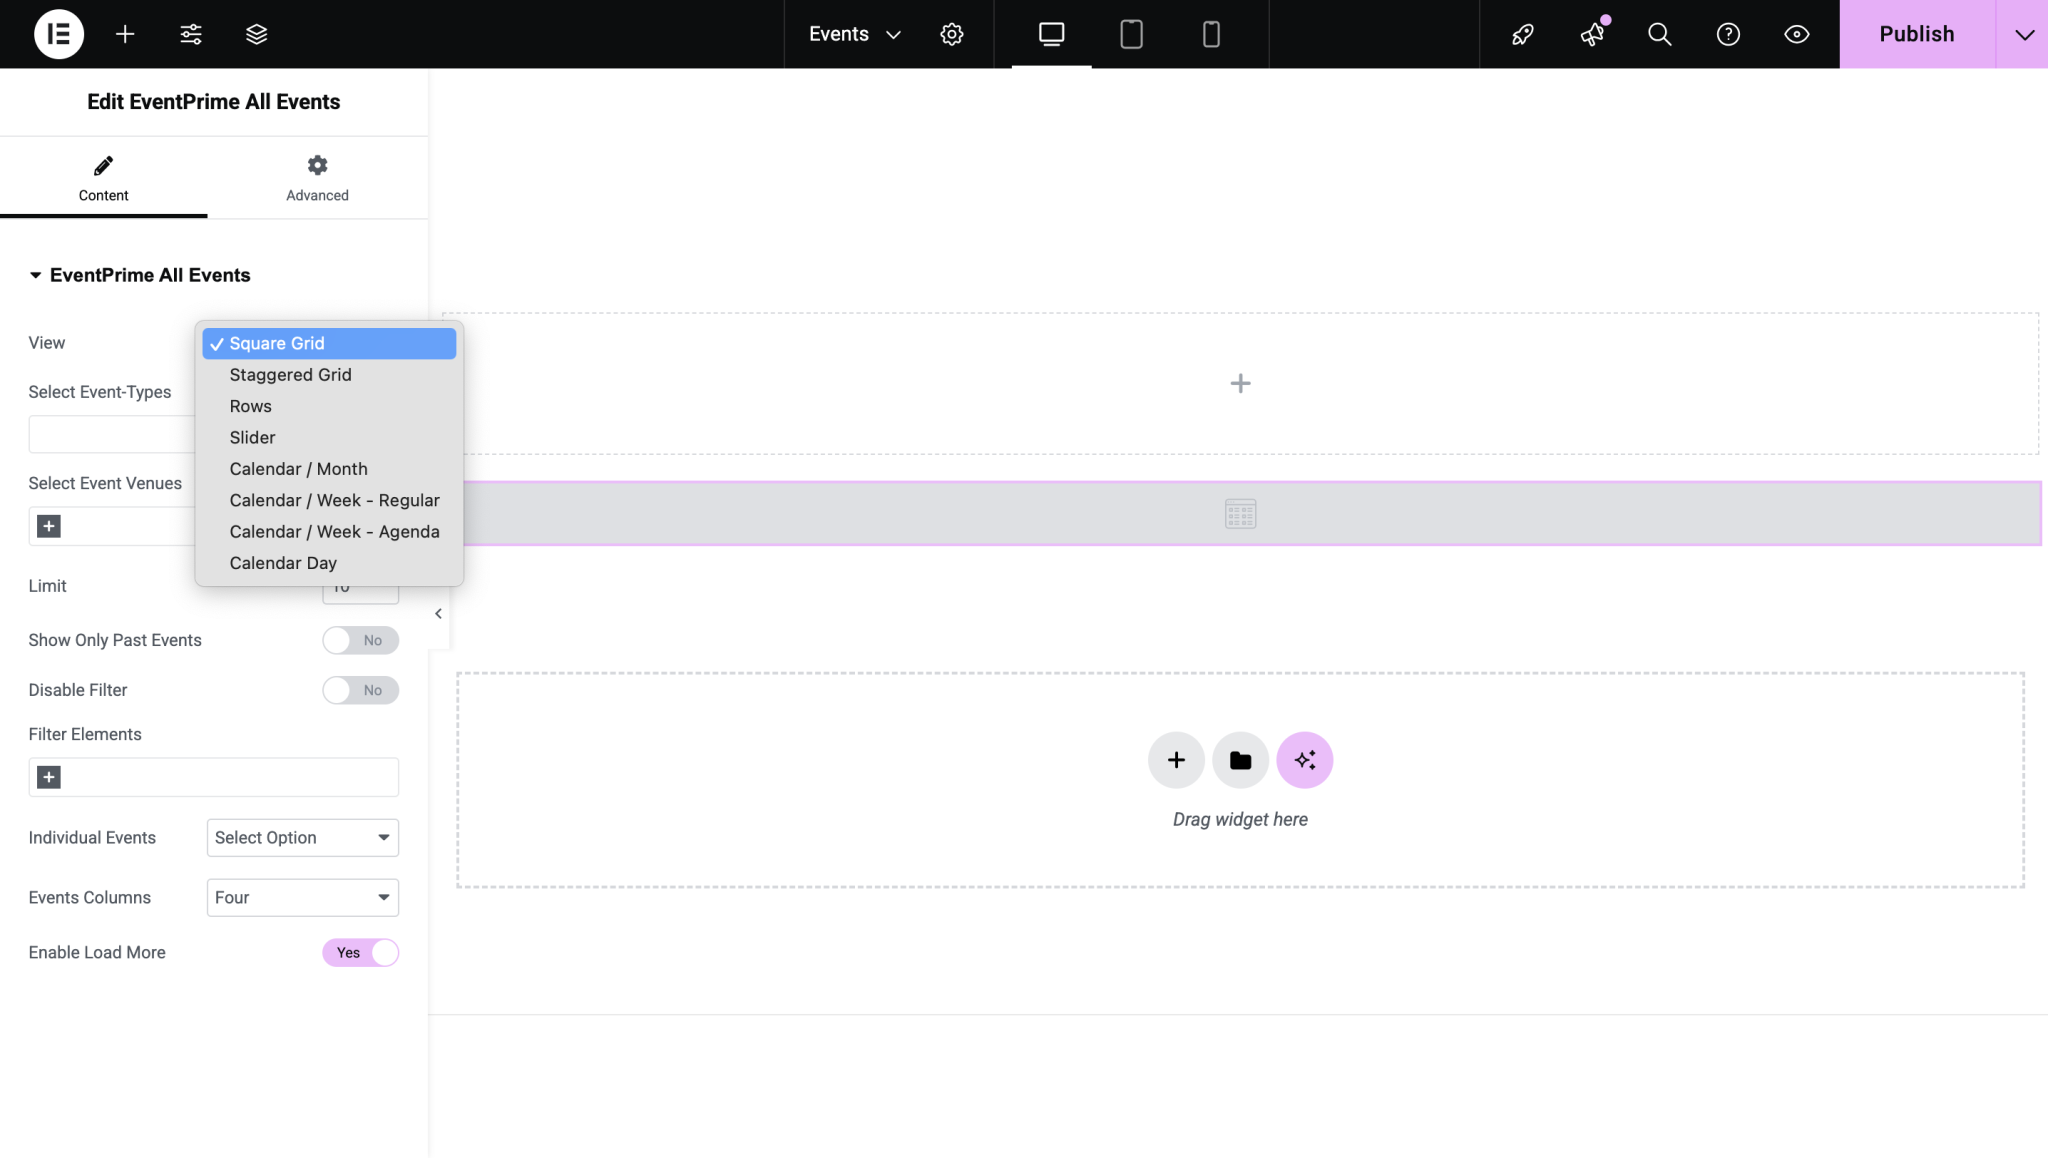
Task: Open the Elementor main menu logo
Action: pyautogui.click(x=57, y=33)
